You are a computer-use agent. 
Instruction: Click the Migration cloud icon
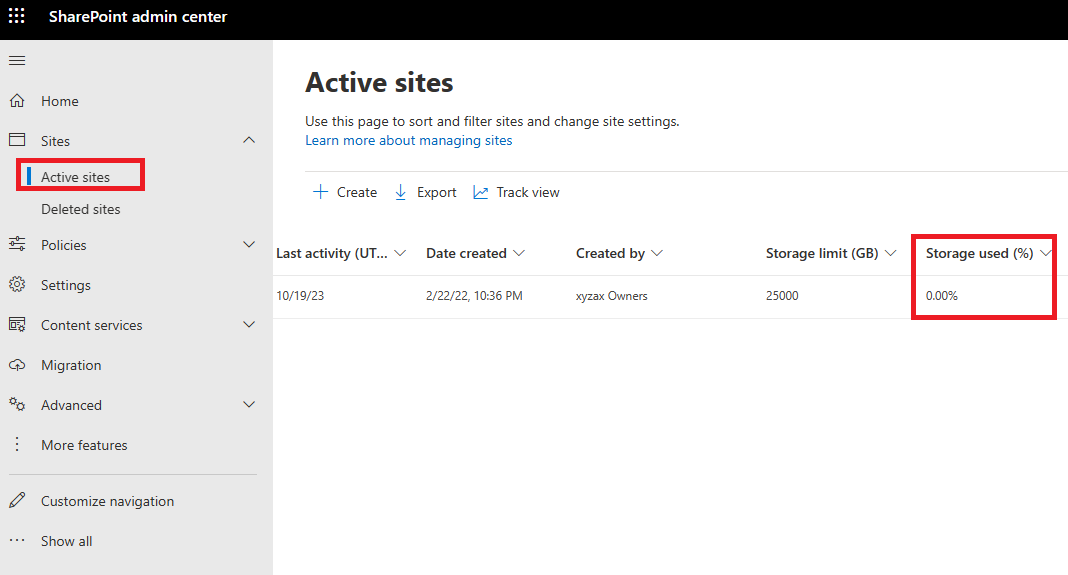[x=17, y=364]
